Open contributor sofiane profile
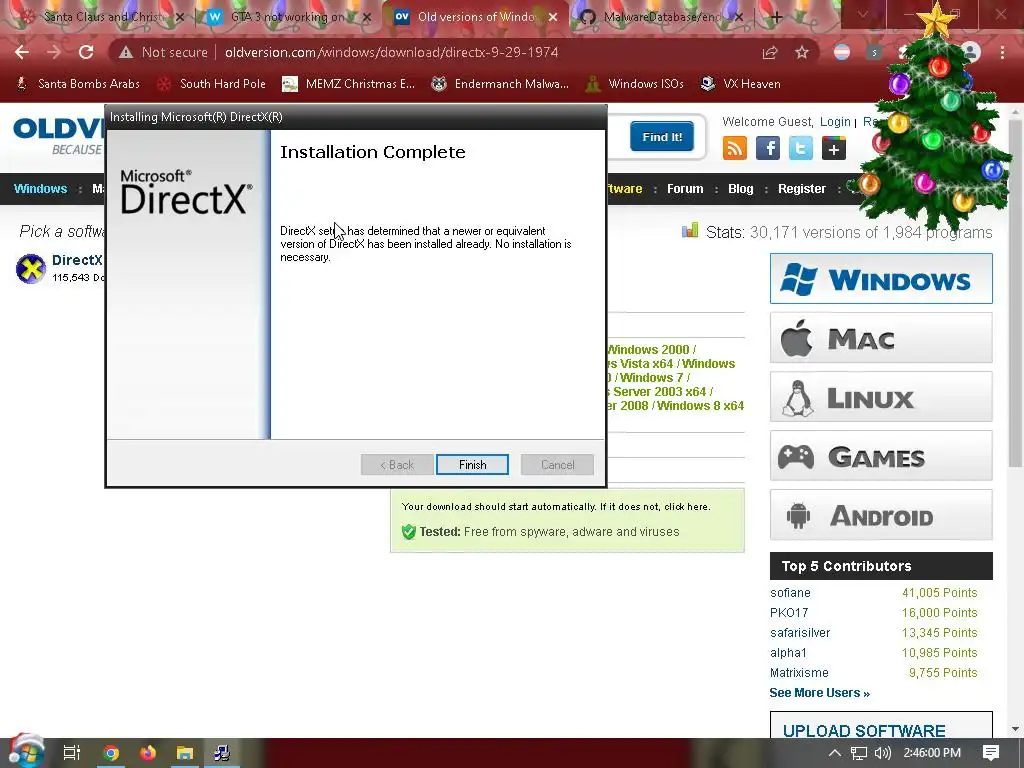The image size is (1024, 768). pyautogui.click(x=790, y=593)
